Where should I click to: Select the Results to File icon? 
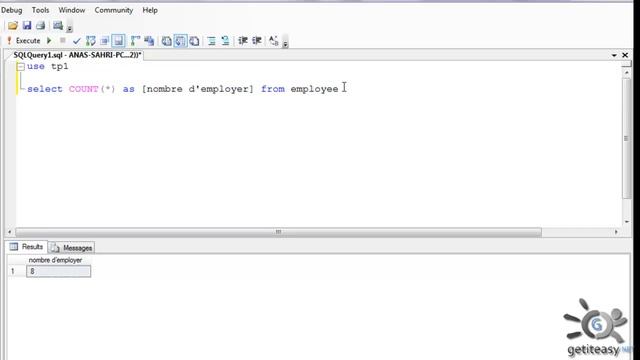click(194, 41)
